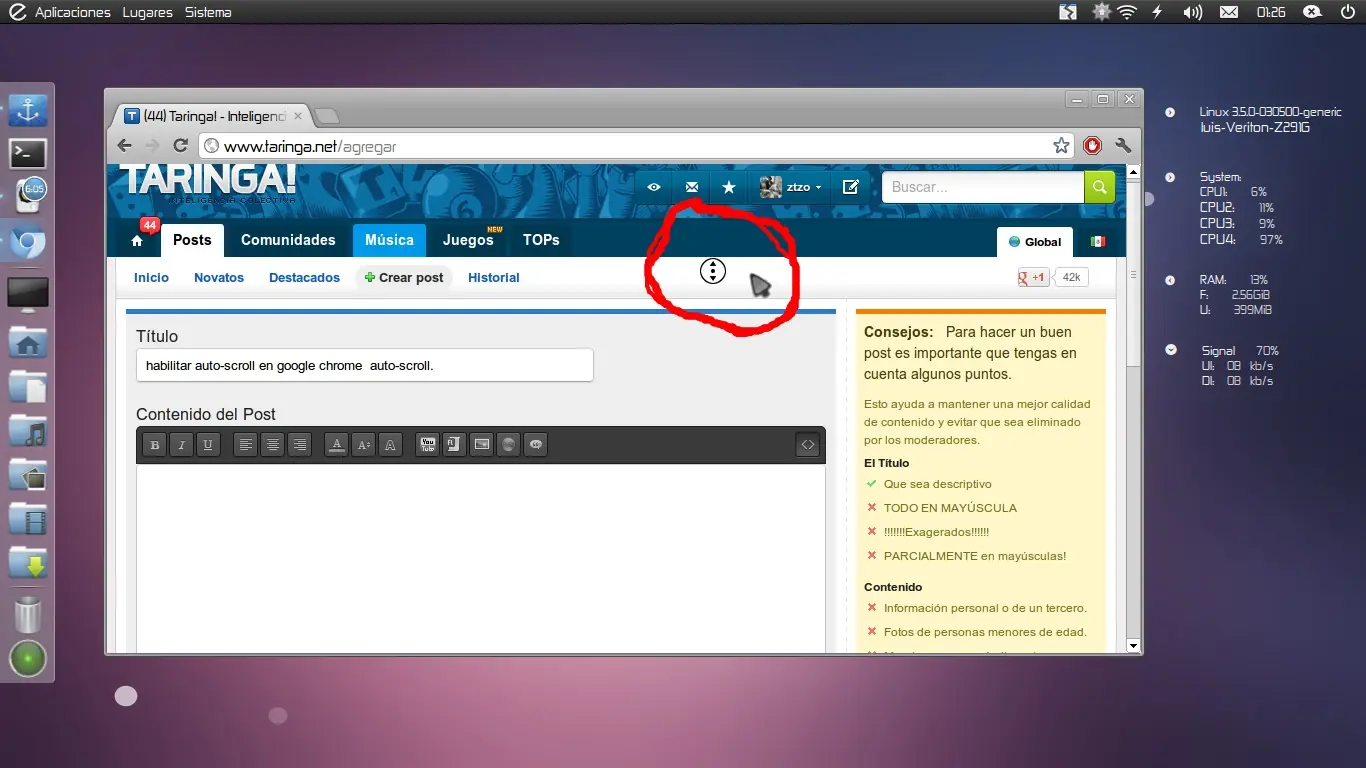Viewport: 1366px width, 768px height.
Task: Click the Taringa! logo
Action: [209, 181]
